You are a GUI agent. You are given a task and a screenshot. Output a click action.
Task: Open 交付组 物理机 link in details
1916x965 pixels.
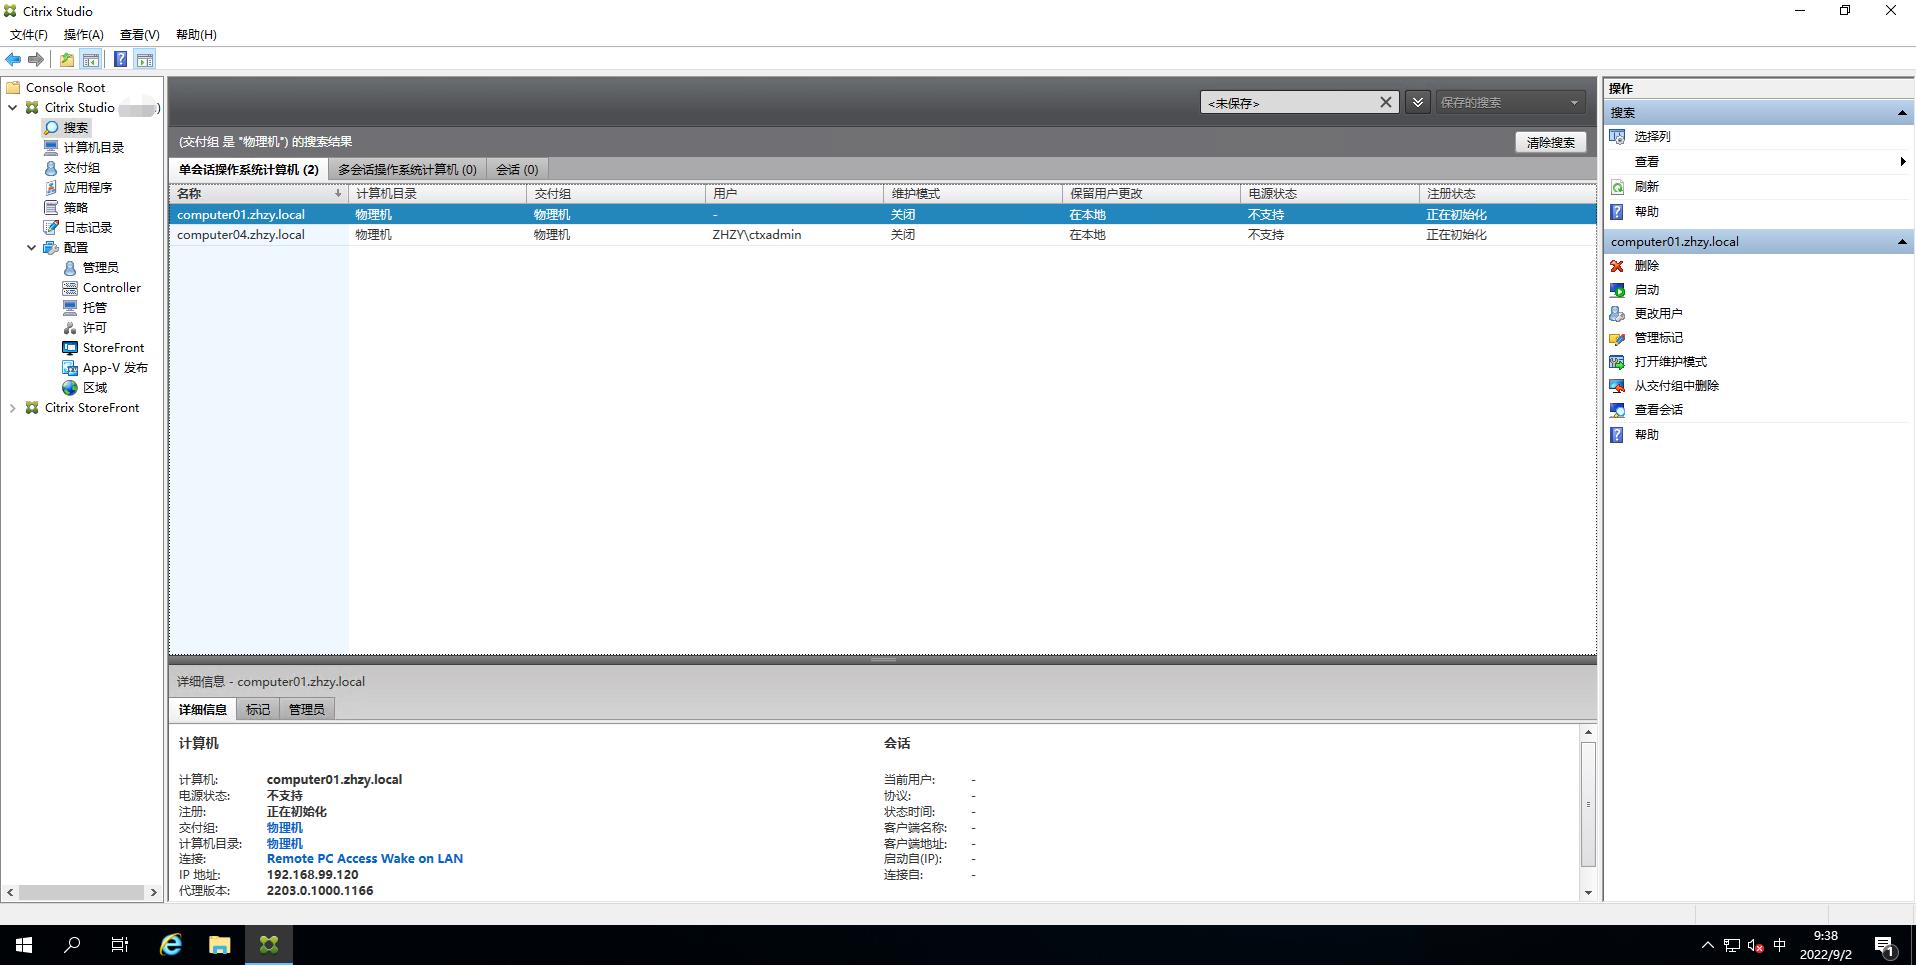284,827
